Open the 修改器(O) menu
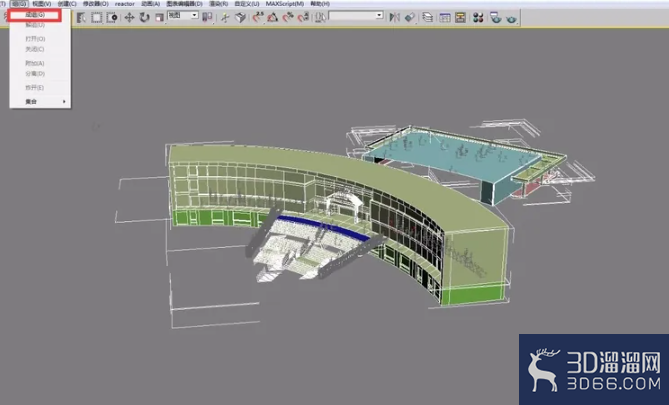 96,4
